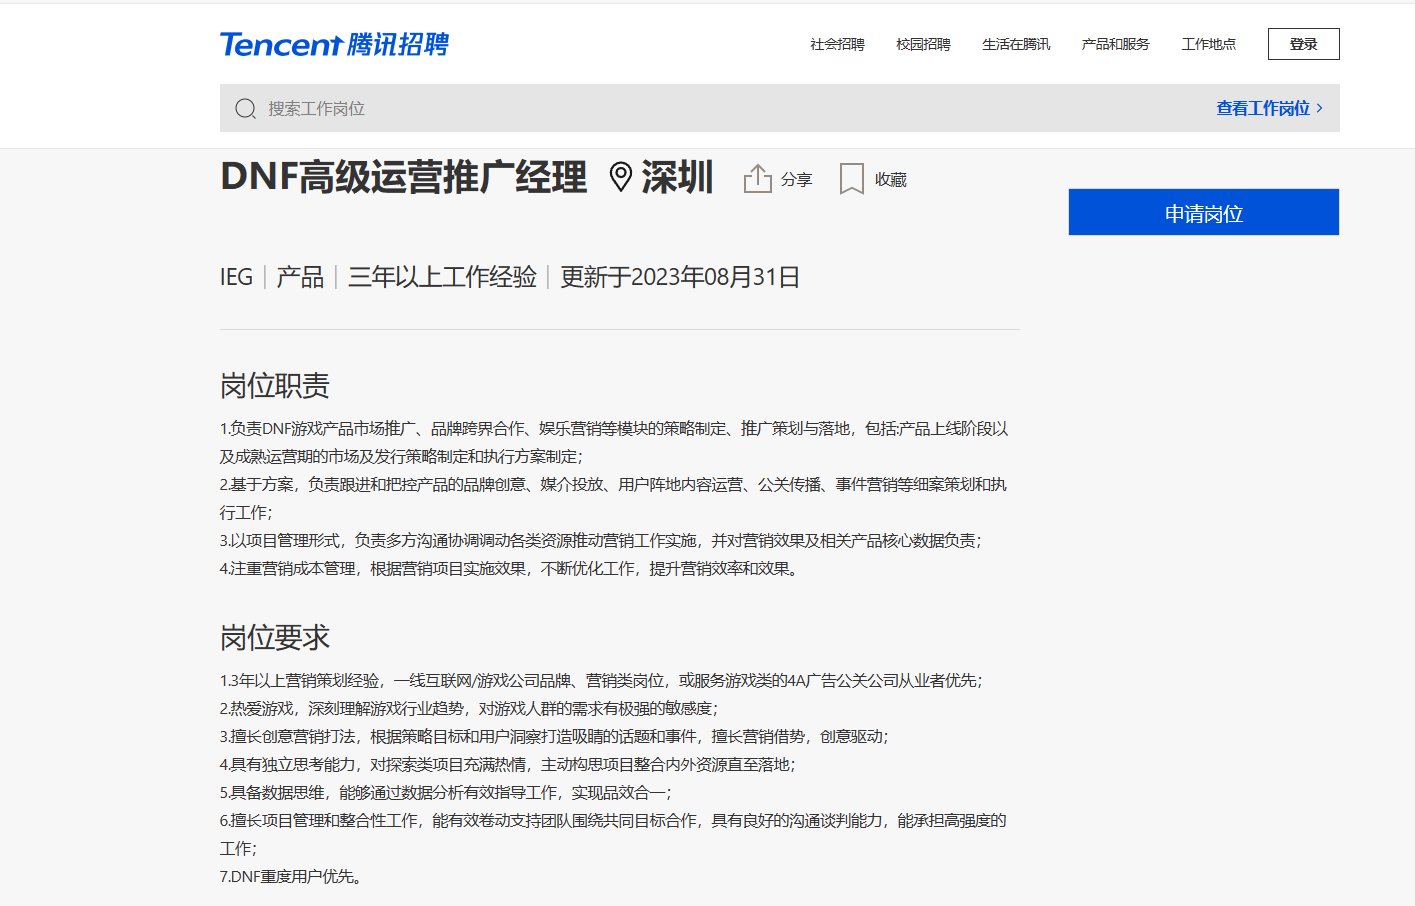This screenshot has height=906, width=1415.
Task: Click the line starting 1.3年以上营销策划经验
Action: 602,680
